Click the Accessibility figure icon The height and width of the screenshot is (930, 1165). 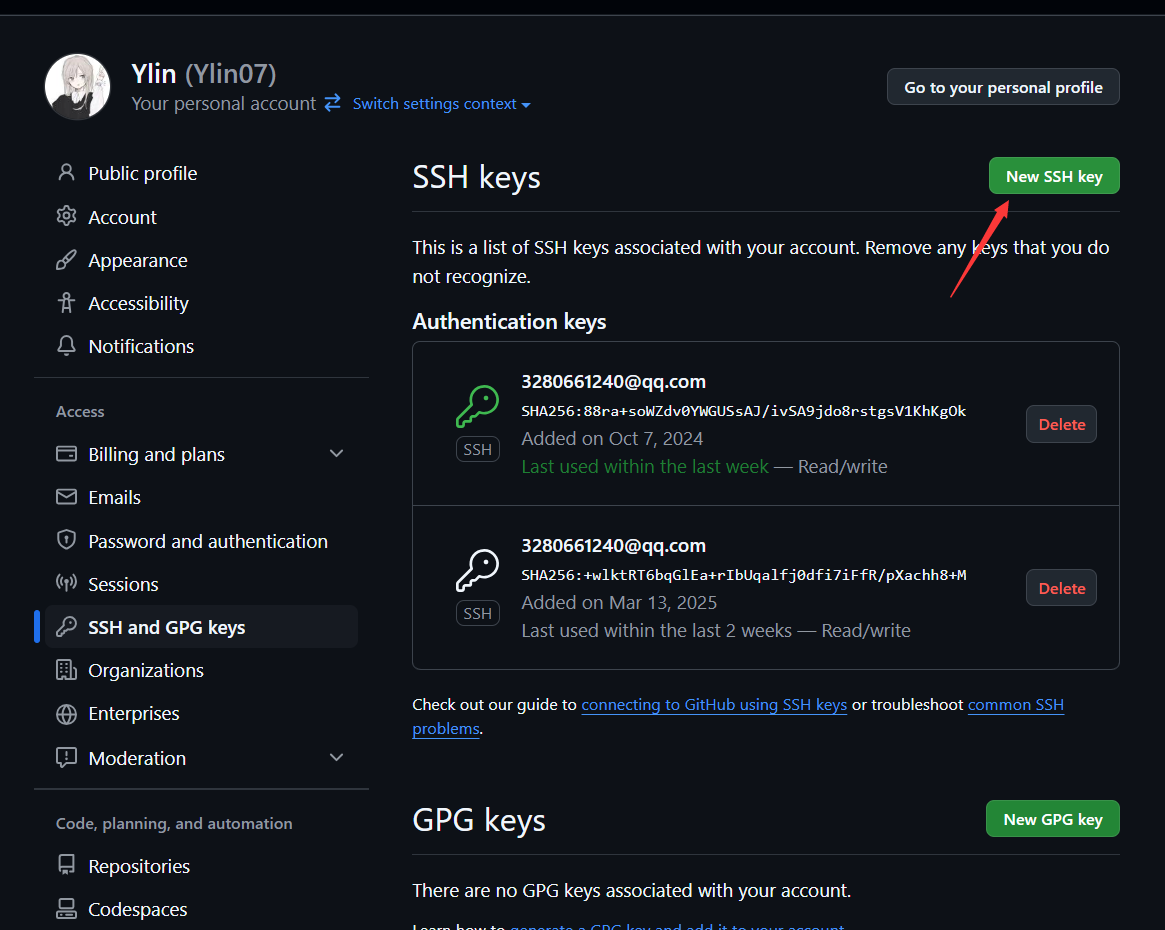(x=66, y=302)
